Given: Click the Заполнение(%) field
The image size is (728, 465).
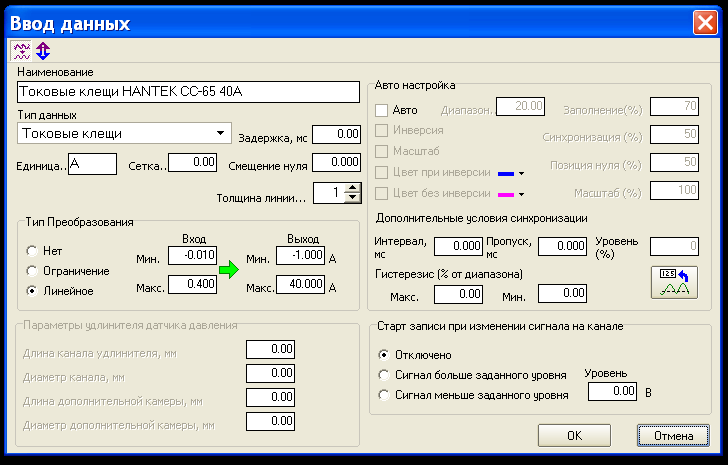Looking at the screenshot, I should point(674,107).
